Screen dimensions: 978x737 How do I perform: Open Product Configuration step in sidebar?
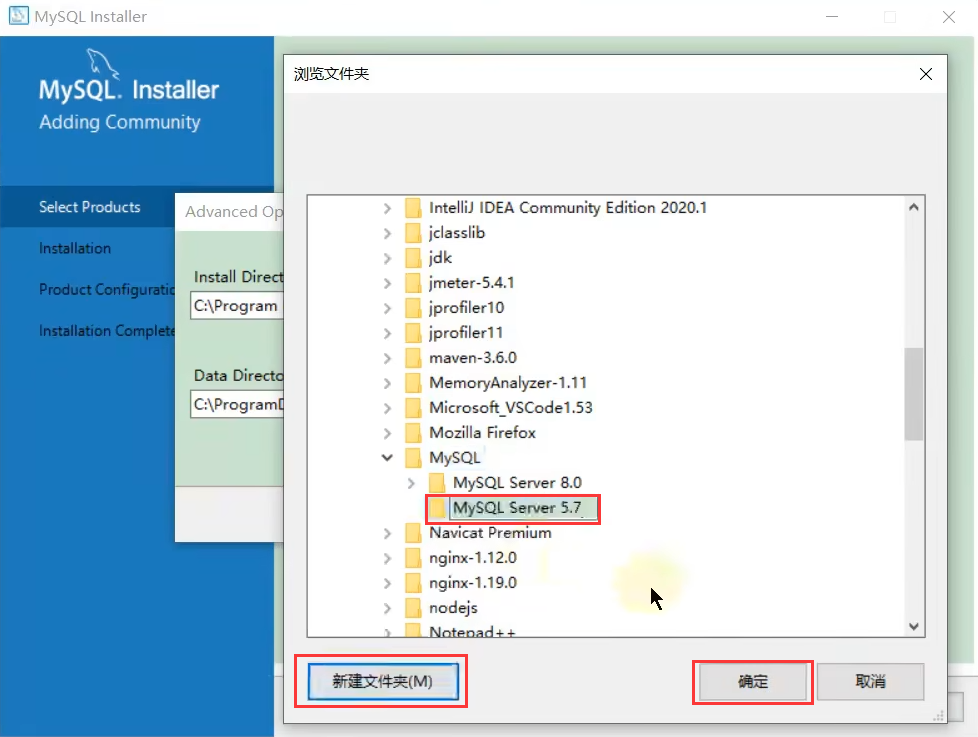(107, 289)
